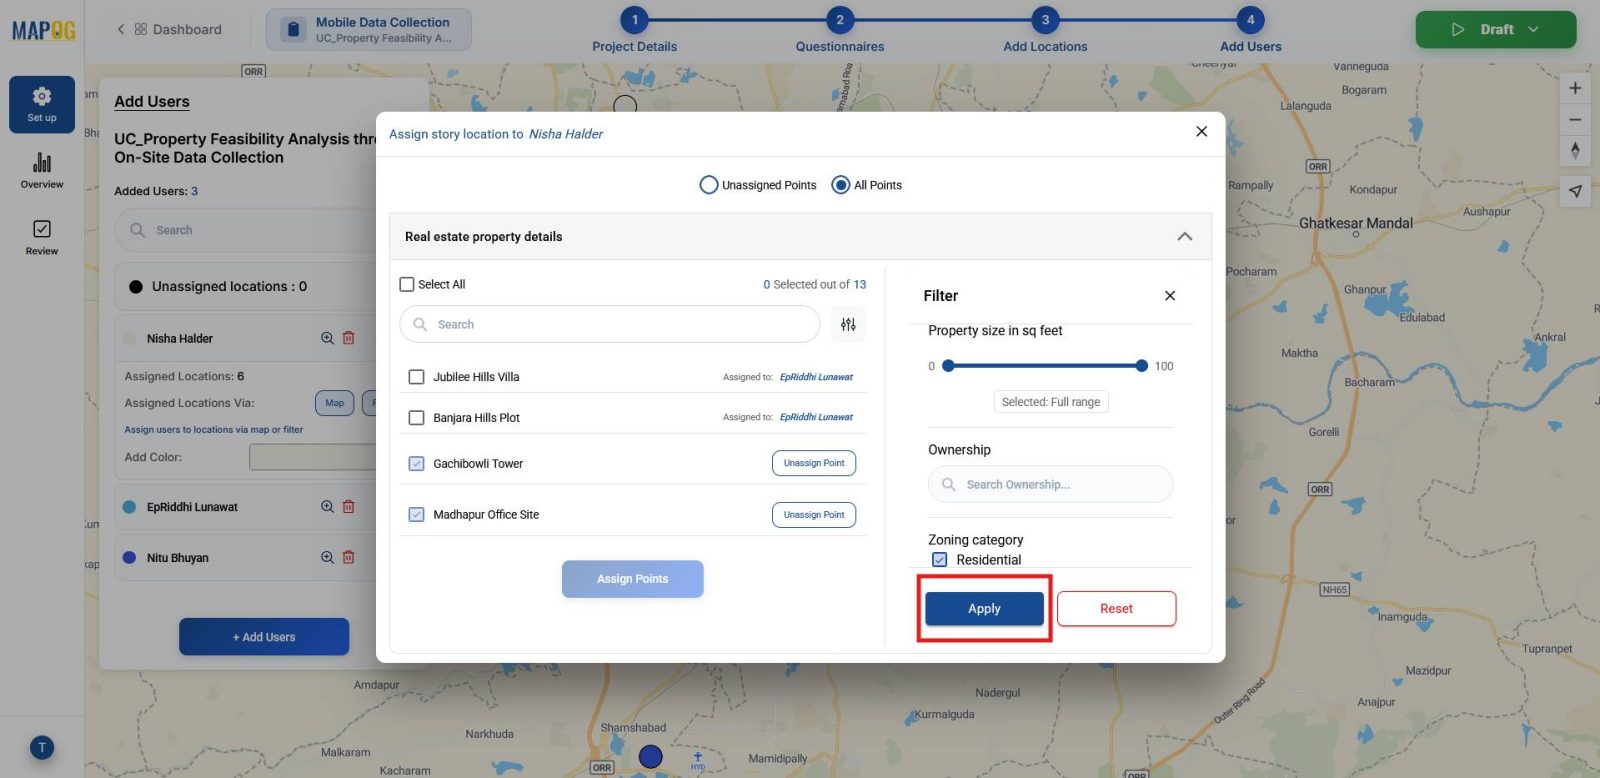
Task: Delete user EpRiddhi Lunawat
Action: (349, 507)
